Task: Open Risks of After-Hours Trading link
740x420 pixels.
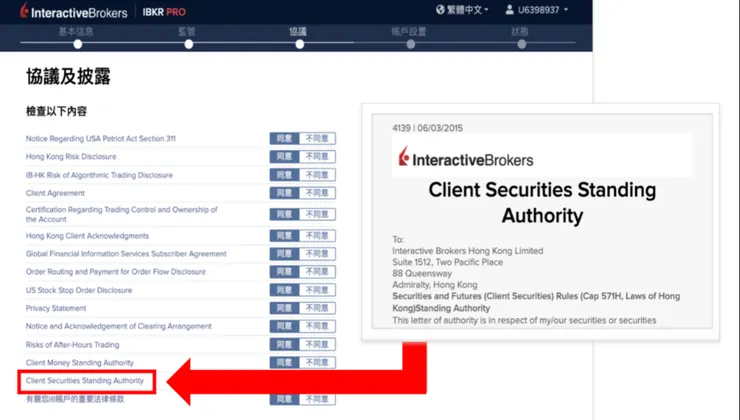Action: click(x=72, y=345)
